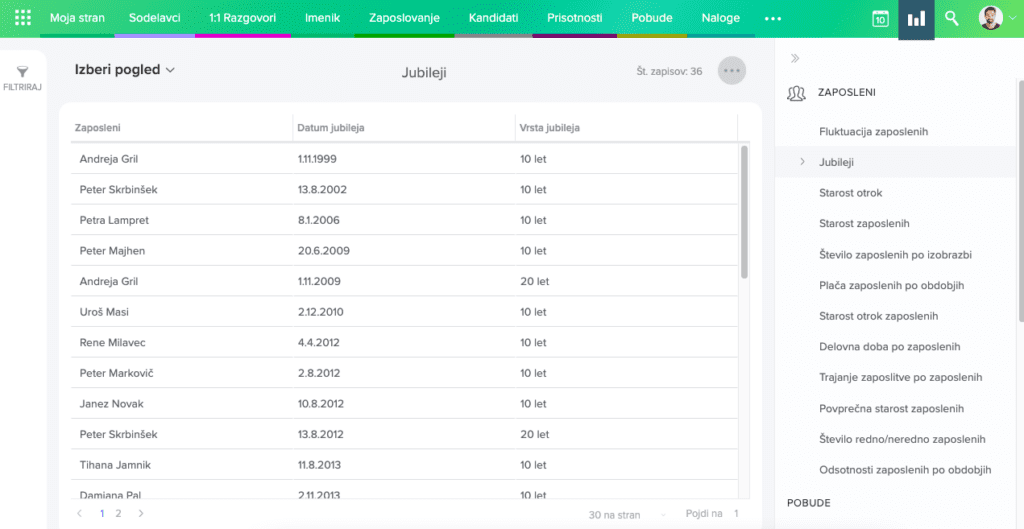This screenshot has width=1024, height=529.
Task: Expand the Izberi pogled dropdown
Action: pos(125,70)
